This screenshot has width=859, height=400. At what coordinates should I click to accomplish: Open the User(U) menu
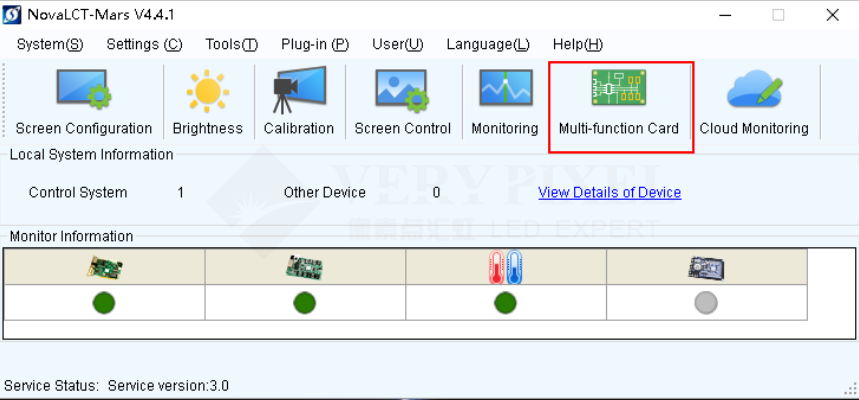pyautogui.click(x=398, y=44)
